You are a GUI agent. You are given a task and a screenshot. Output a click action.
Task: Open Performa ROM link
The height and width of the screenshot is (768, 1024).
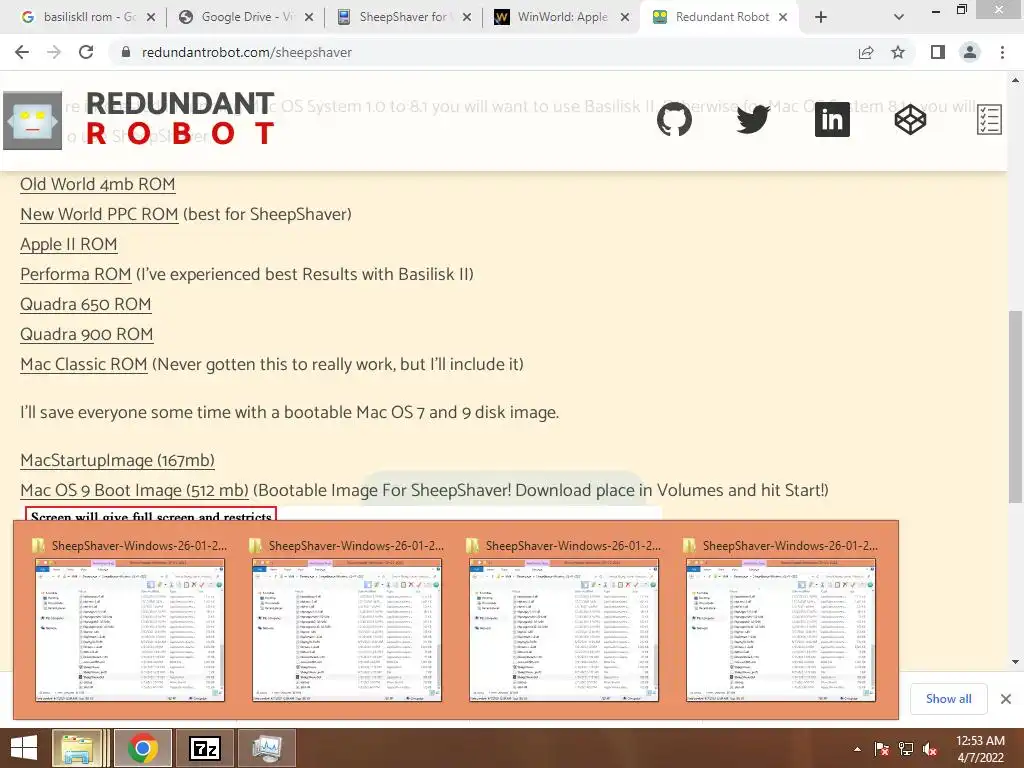click(x=76, y=274)
